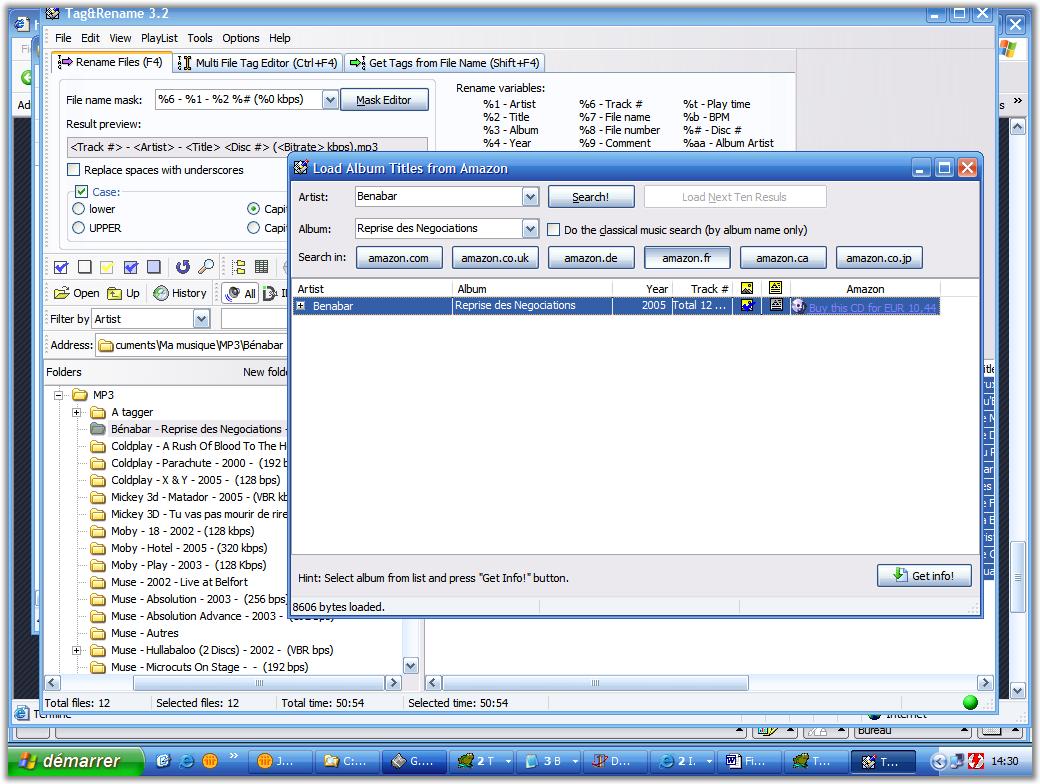Click the refresh arrow toolbar icon
1040x784 pixels.
click(x=182, y=267)
